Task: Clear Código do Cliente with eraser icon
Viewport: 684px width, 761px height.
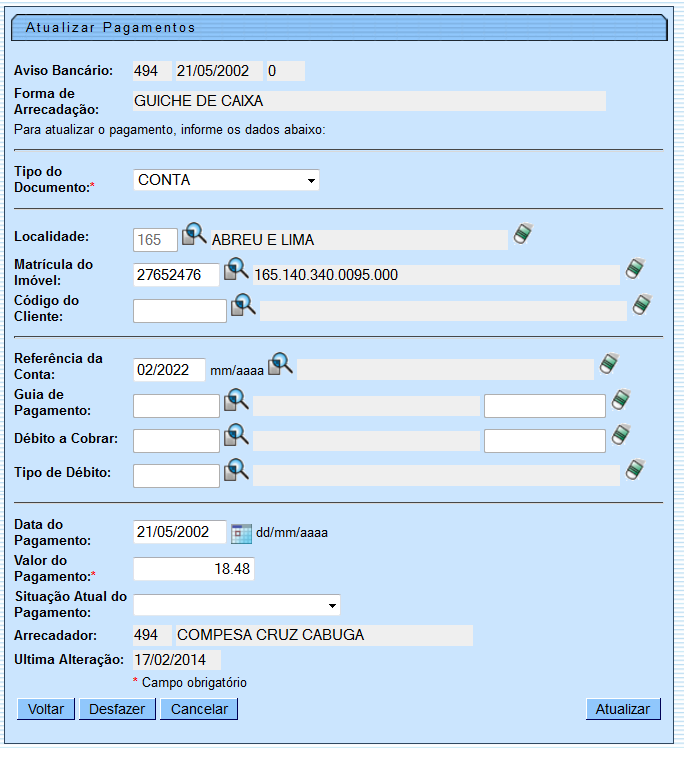Action: point(642,305)
